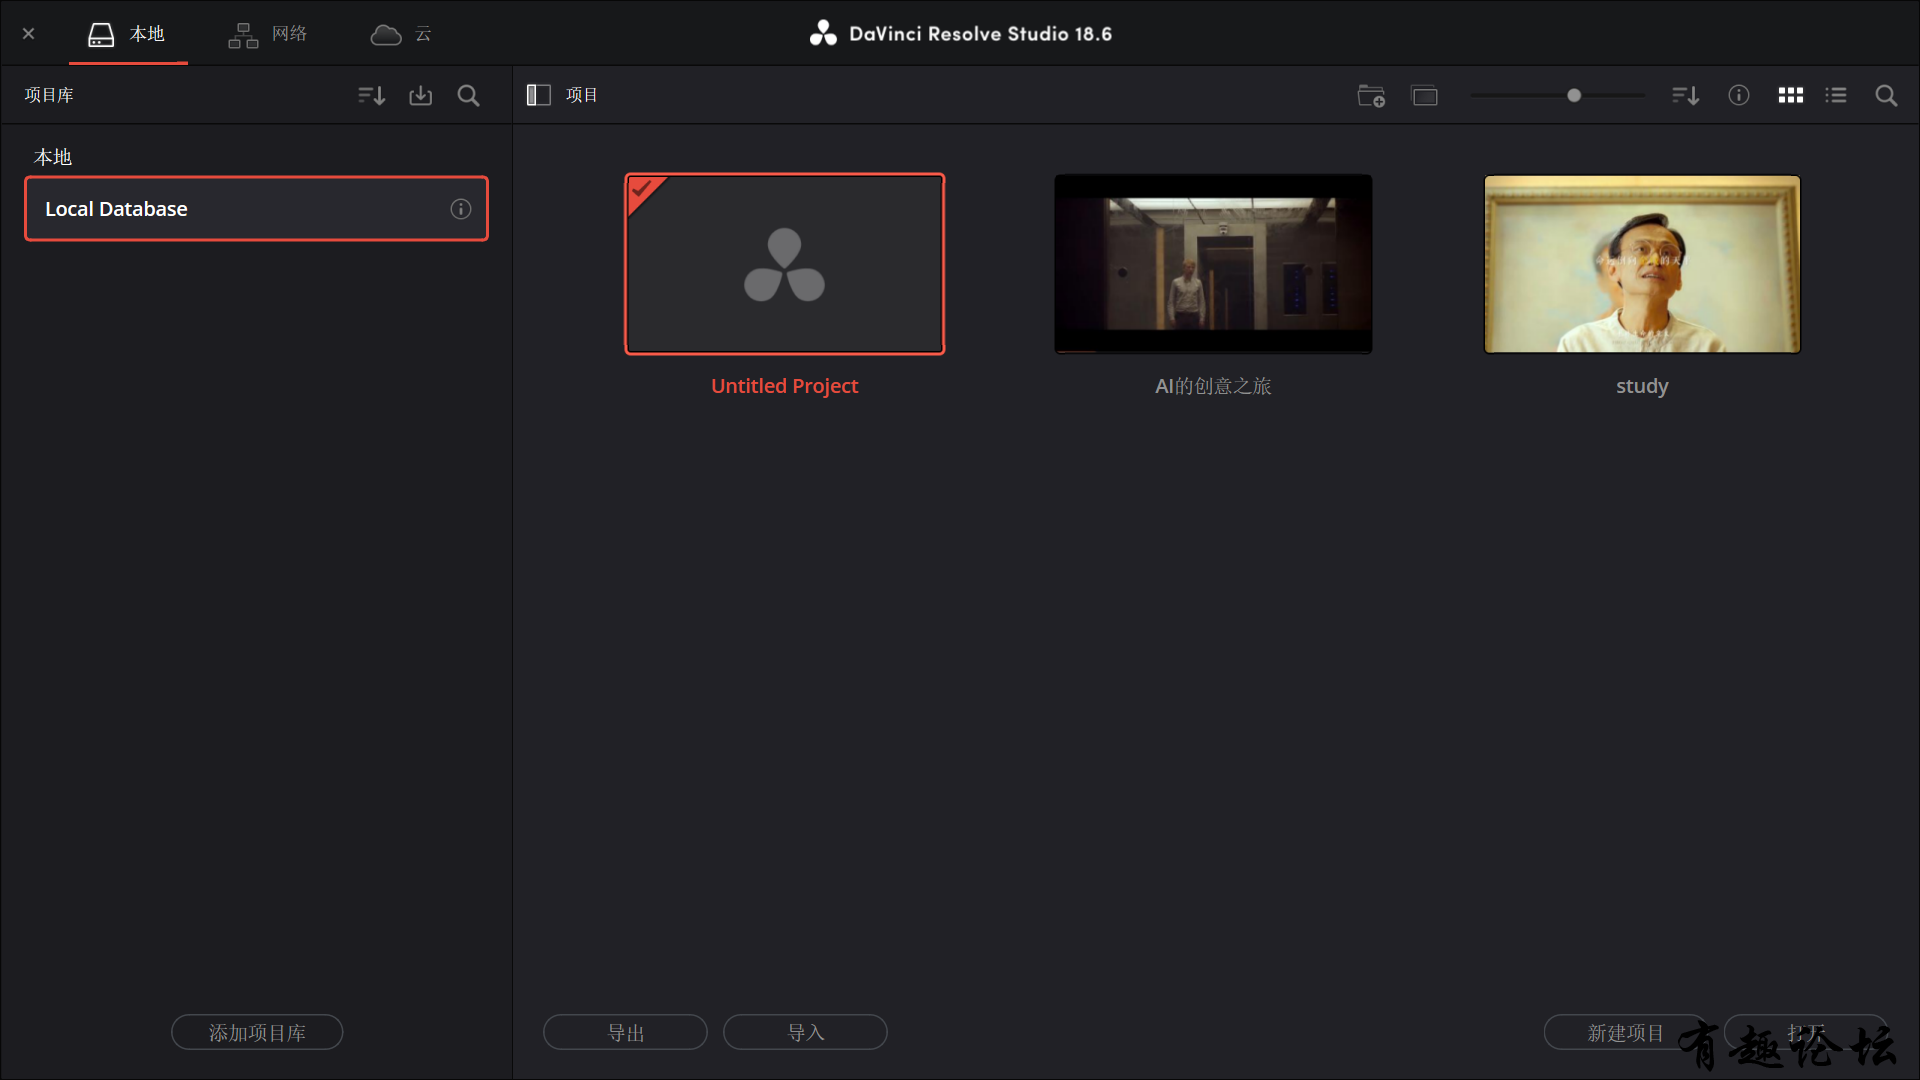Switch to list view

(1836, 95)
